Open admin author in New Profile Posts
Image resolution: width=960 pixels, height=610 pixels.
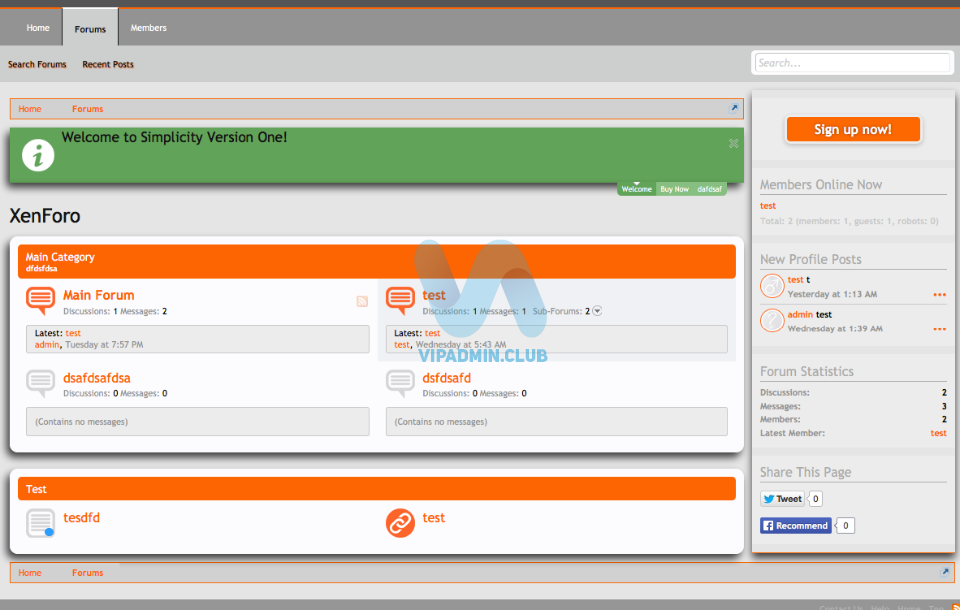800,315
